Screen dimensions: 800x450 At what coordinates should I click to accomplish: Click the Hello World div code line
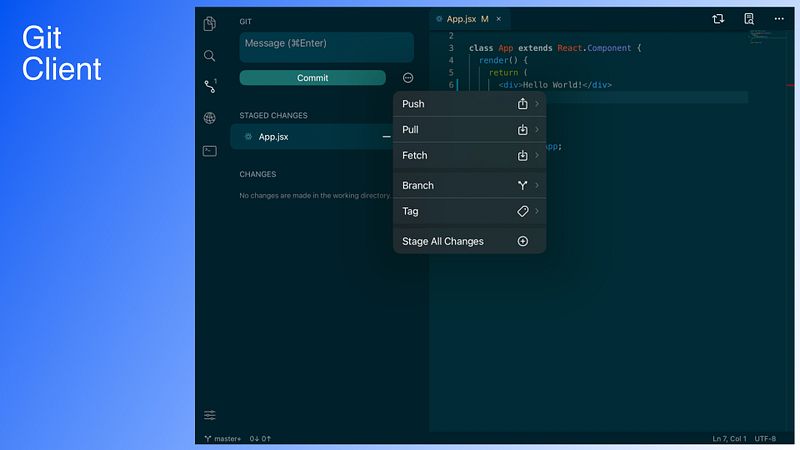[555, 85]
